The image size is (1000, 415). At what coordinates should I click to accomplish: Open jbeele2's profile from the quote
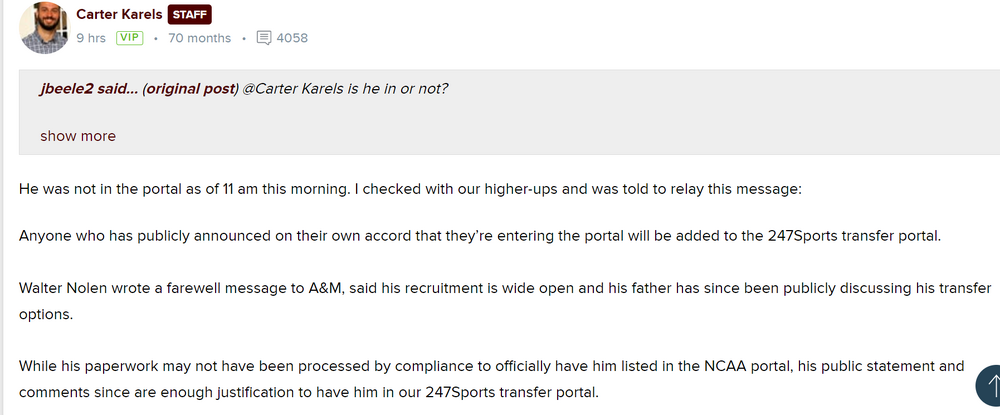tap(68, 88)
